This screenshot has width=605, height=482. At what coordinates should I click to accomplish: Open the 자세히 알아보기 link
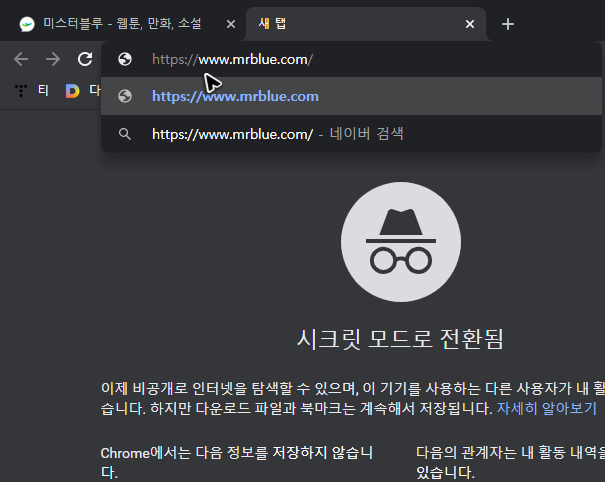[x=546, y=408]
